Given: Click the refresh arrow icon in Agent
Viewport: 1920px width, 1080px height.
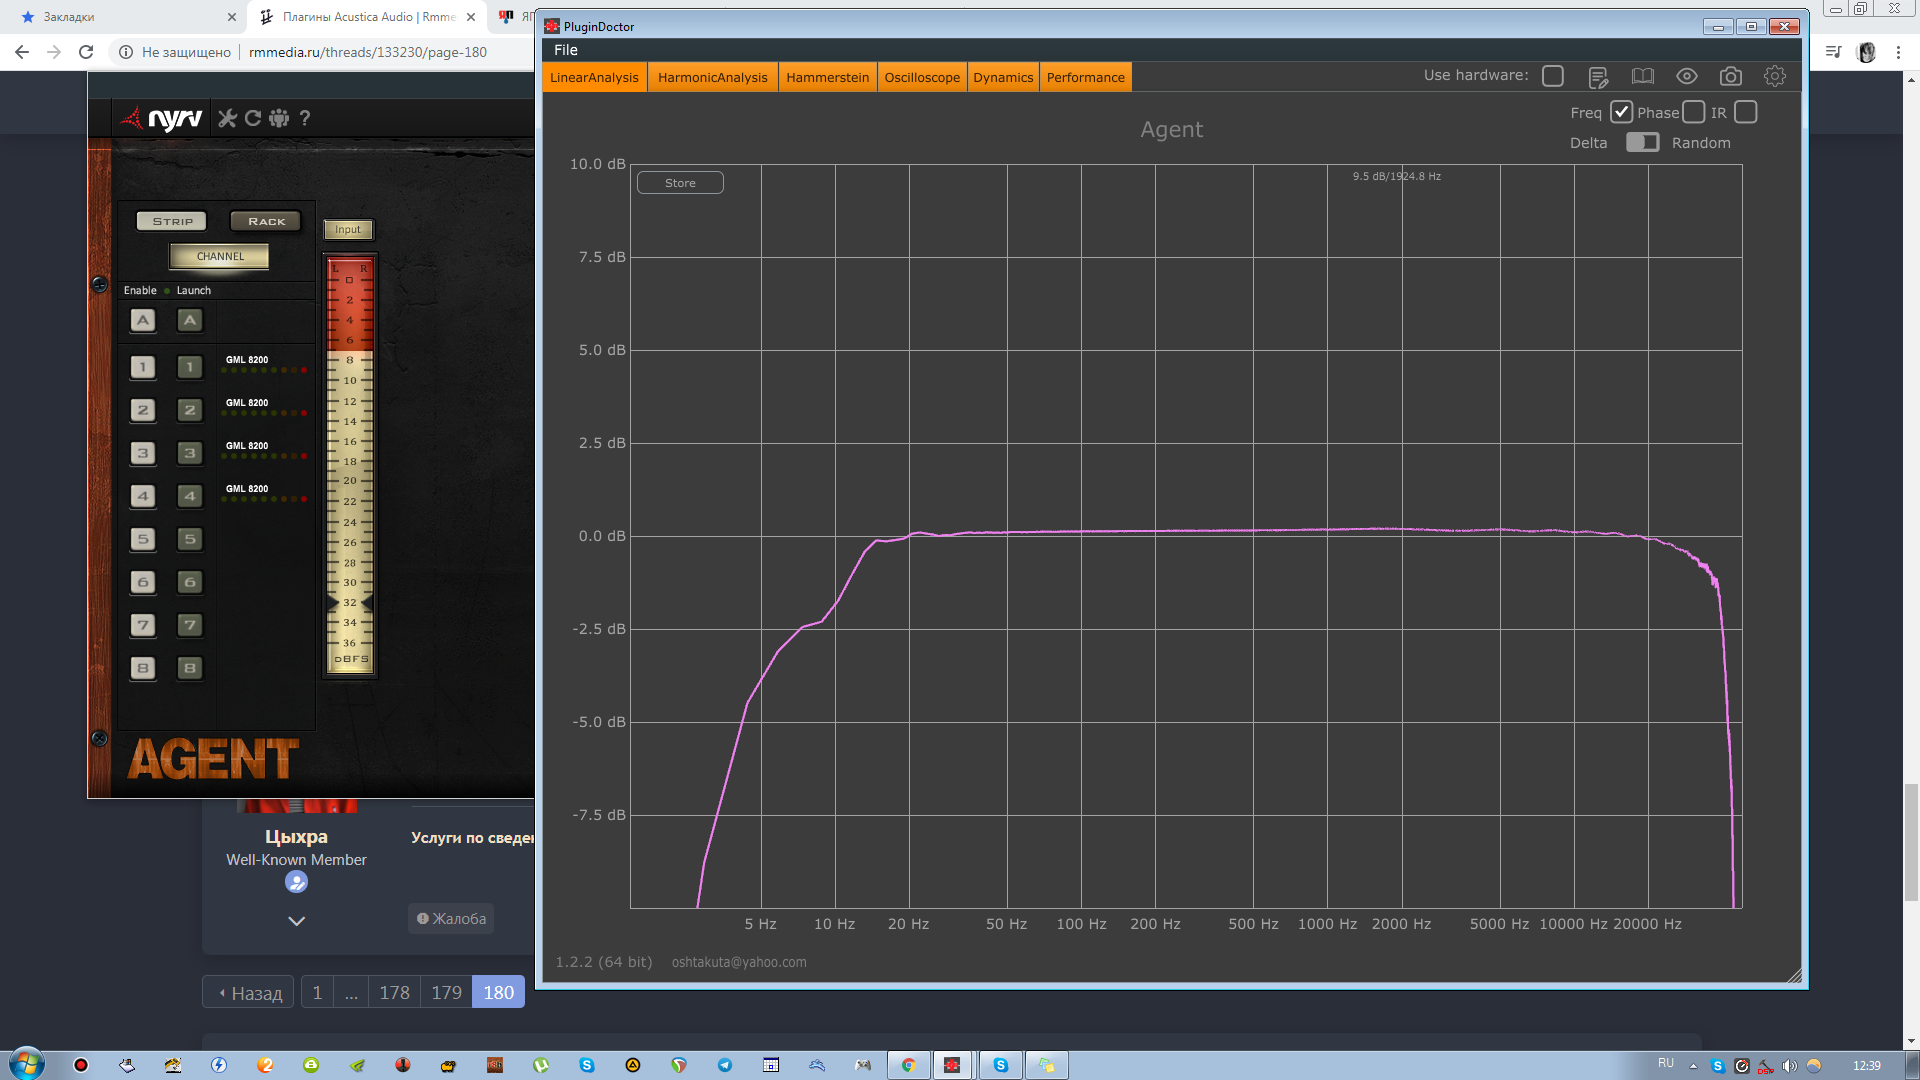Looking at the screenshot, I should pyautogui.click(x=253, y=118).
